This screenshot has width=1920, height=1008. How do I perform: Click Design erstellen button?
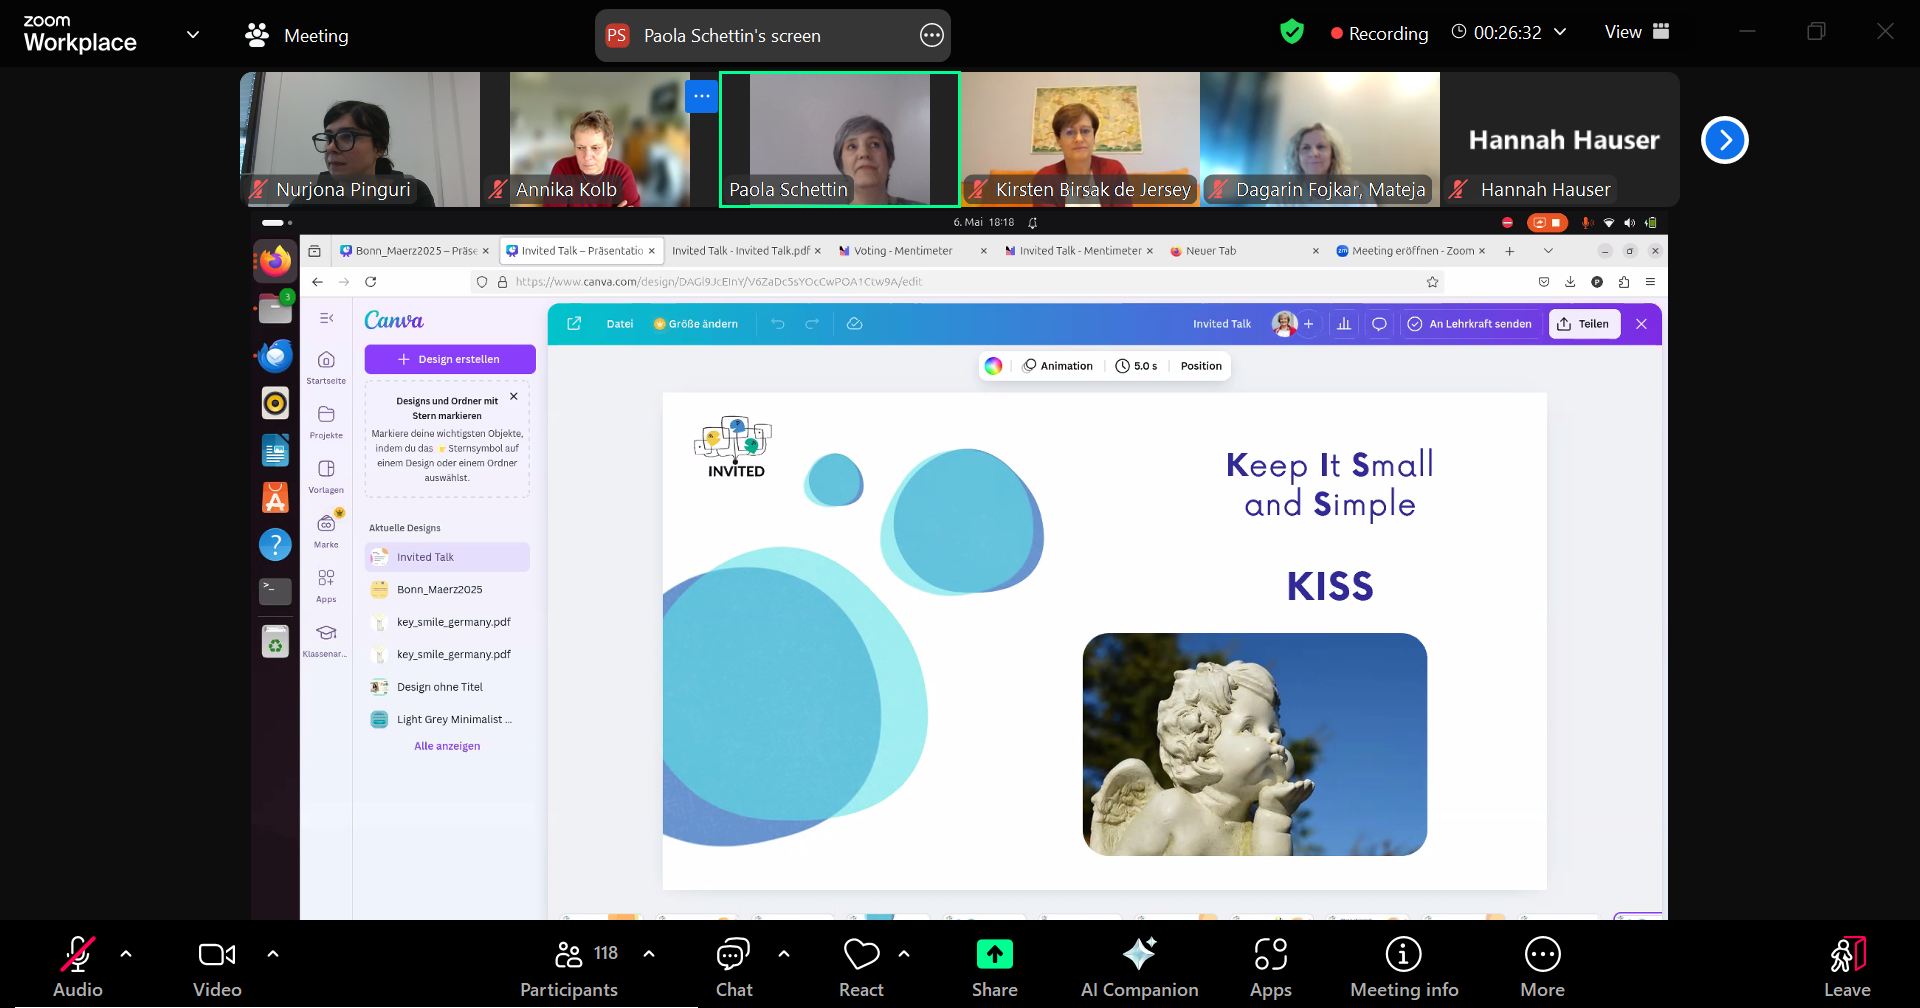coord(450,359)
